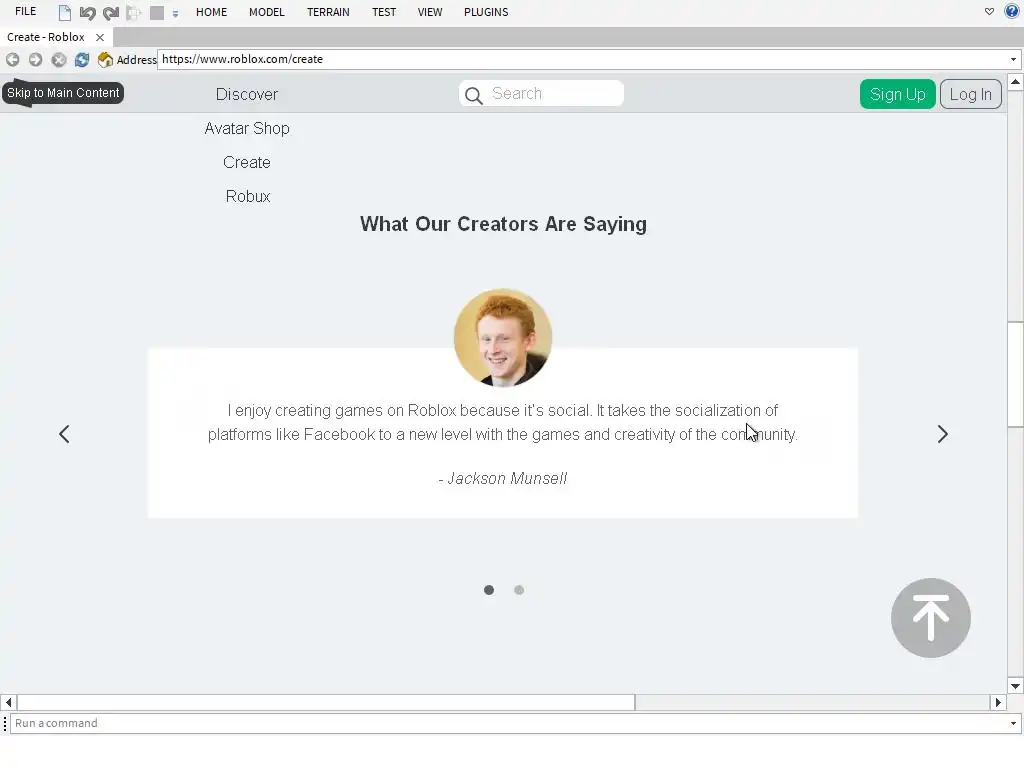Click the vertical scrollbar down arrow
This screenshot has height=768, width=1024.
[x=1015, y=686]
